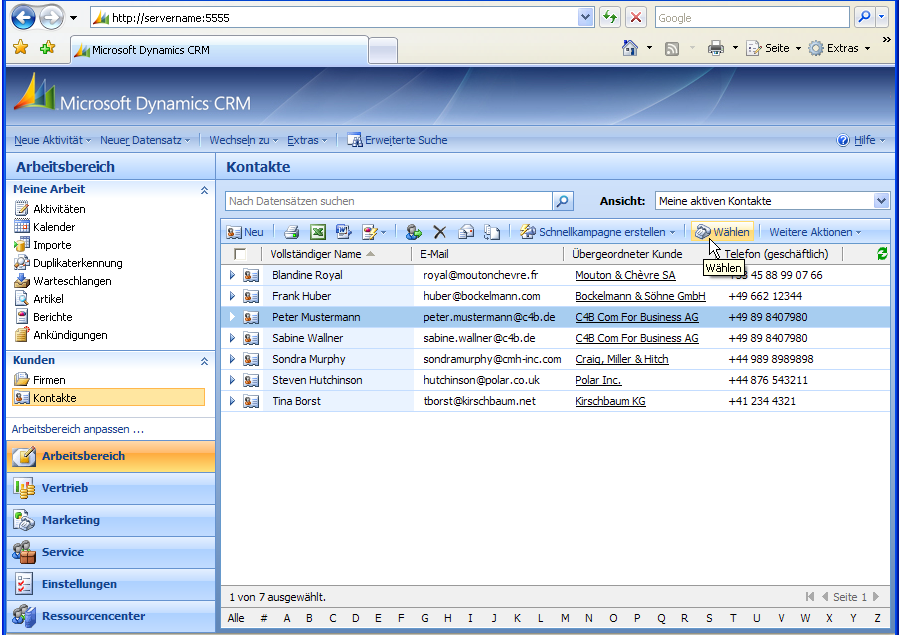The image size is (901, 635).
Task: Filter contacts by letter M
Action: pyautogui.click(x=563, y=618)
